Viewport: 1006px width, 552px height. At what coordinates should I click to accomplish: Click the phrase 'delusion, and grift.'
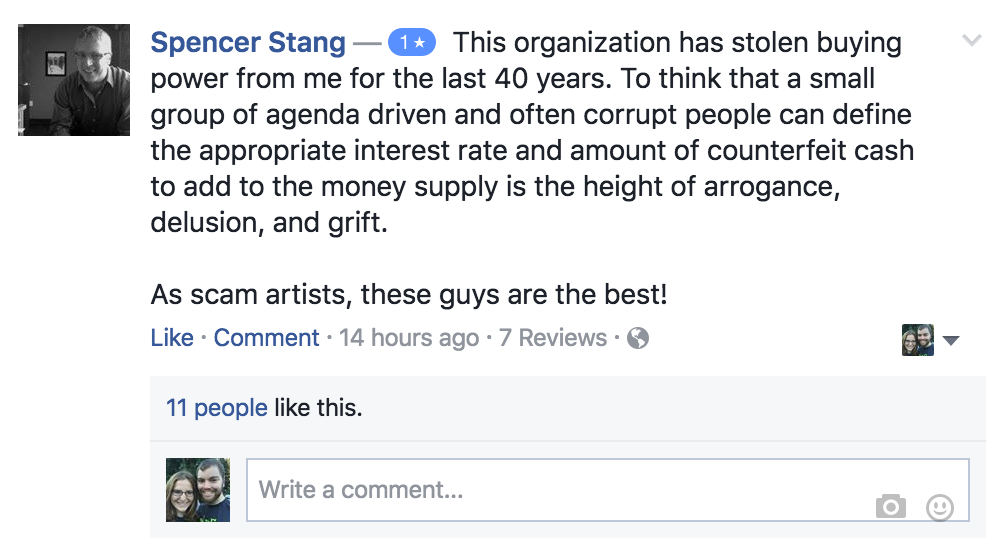tap(268, 222)
